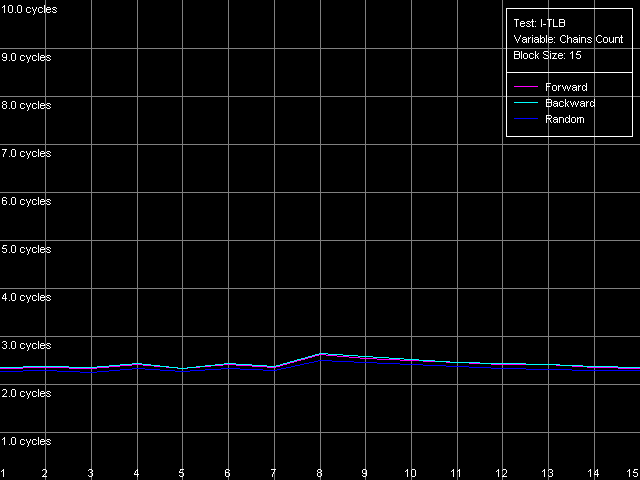The height and width of the screenshot is (480, 640).
Task: Click the 6.0 cycles axis label
Action: 26,201
